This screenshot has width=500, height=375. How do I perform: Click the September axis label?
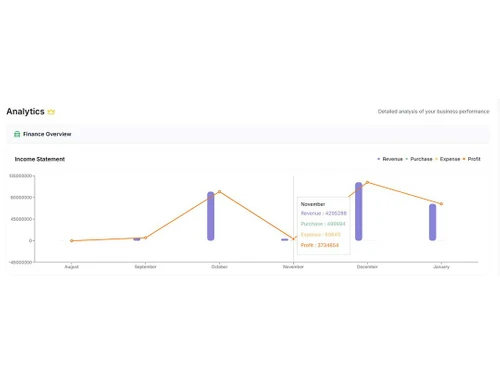pyautogui.click(x=145, y=267)
